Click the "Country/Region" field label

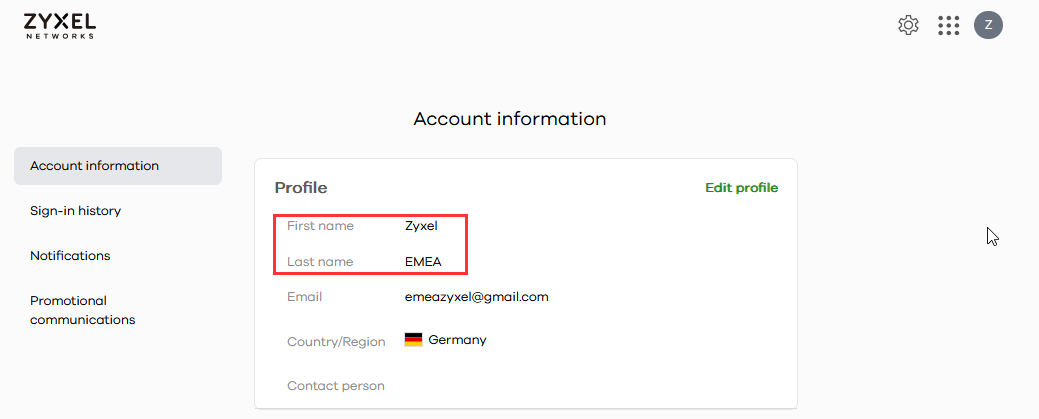(x=336, y=342)
